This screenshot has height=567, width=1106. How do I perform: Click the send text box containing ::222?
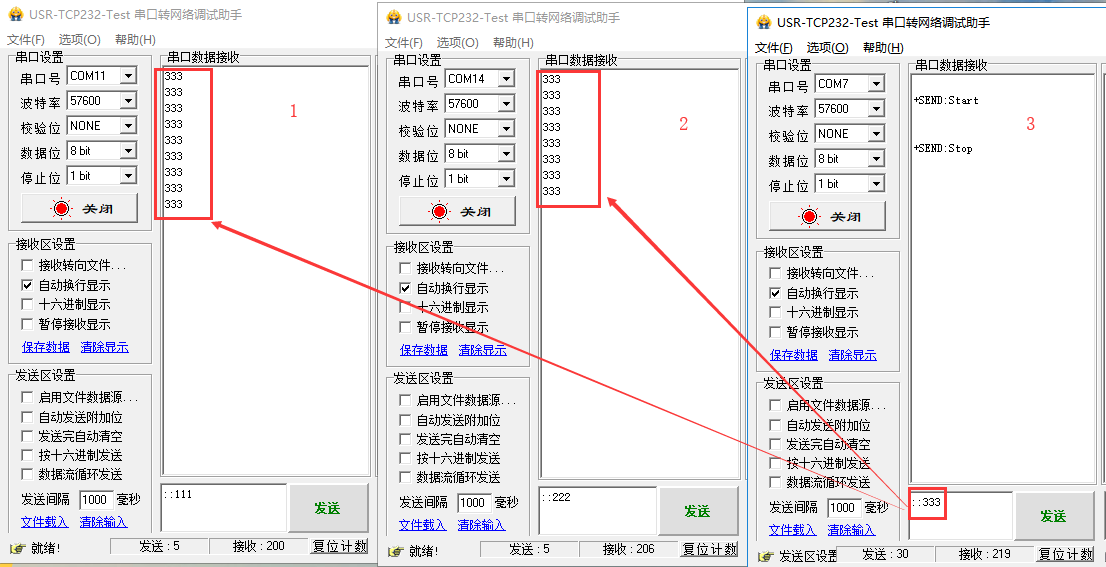pos(597,510)
